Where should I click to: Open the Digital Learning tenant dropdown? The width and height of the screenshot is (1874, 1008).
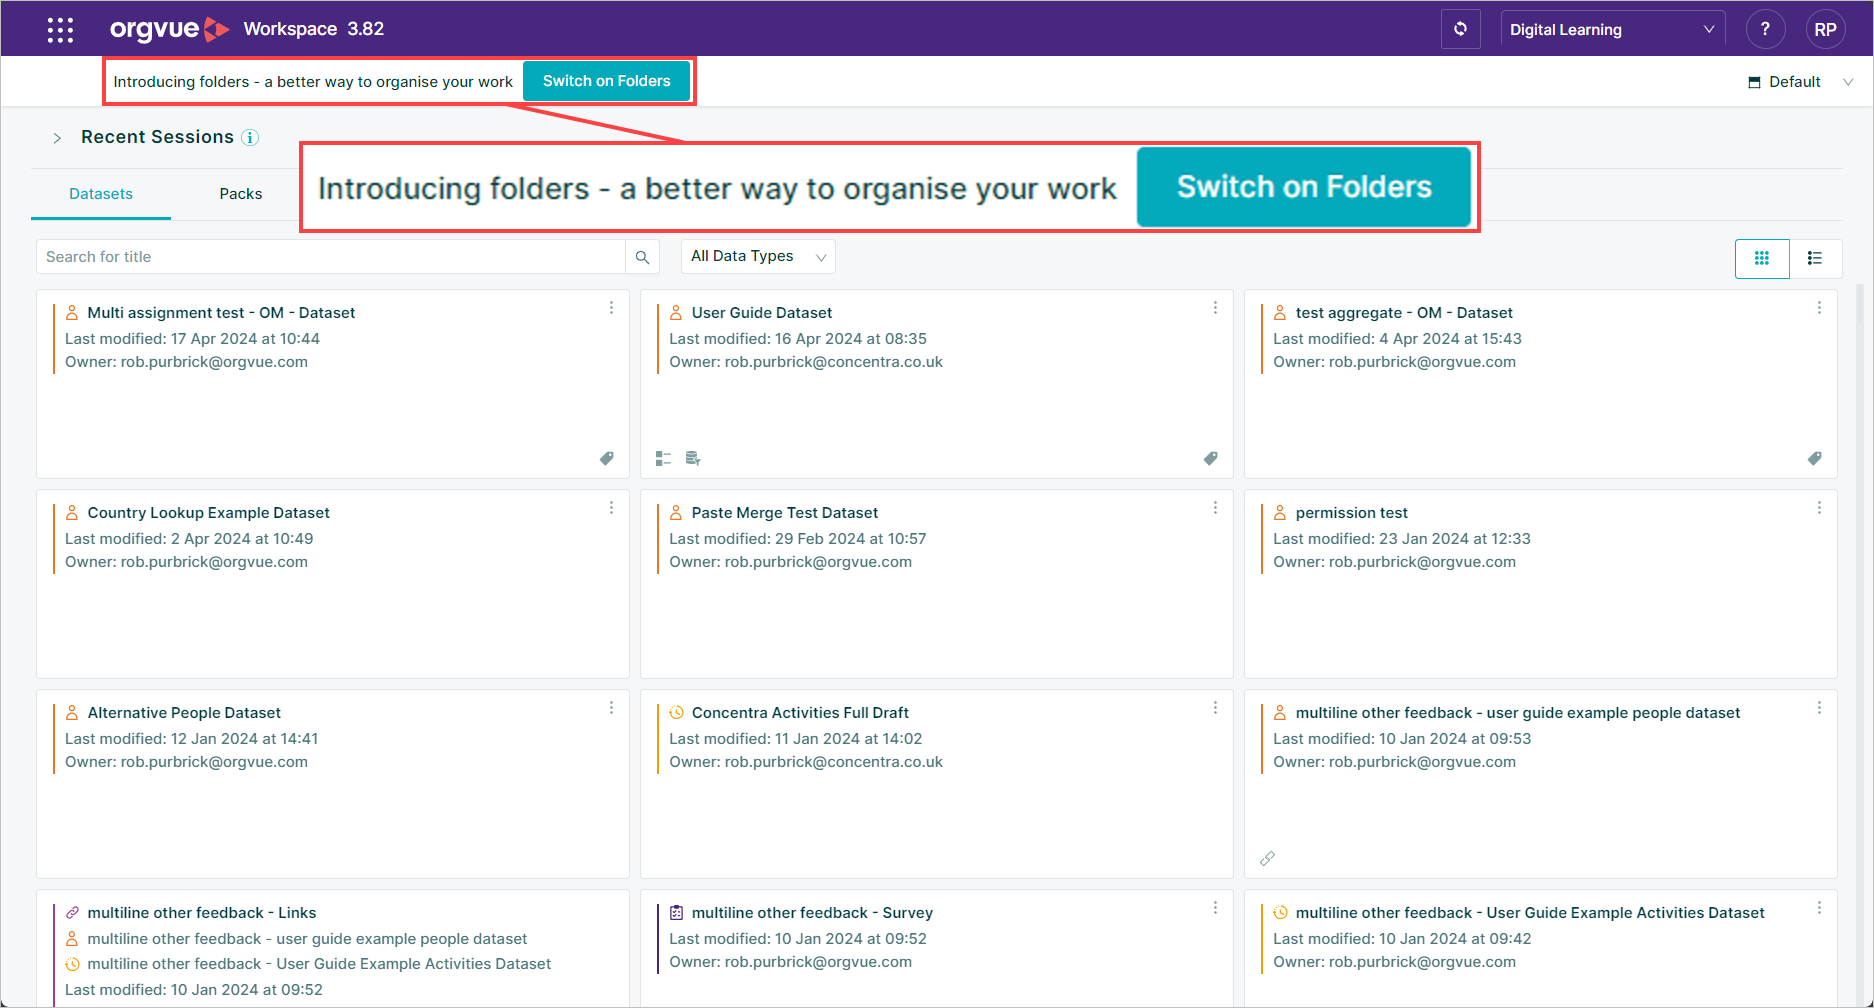pos(1613,29)
